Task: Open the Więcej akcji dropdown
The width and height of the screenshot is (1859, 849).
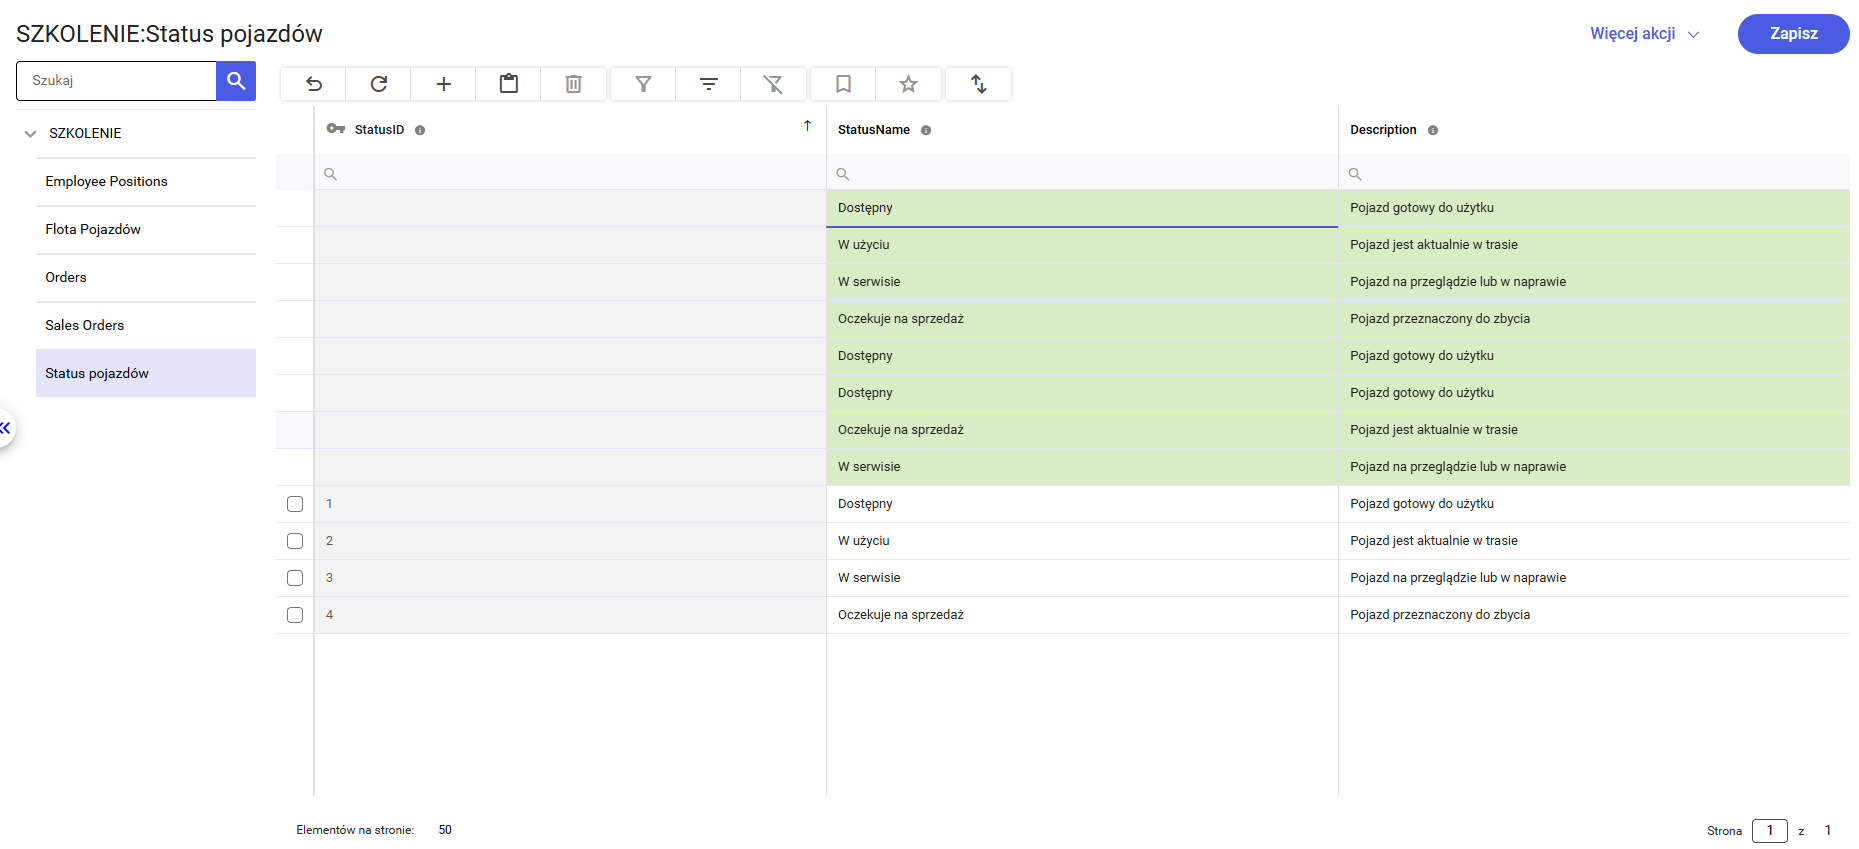Action: [x=1644, y=34]
